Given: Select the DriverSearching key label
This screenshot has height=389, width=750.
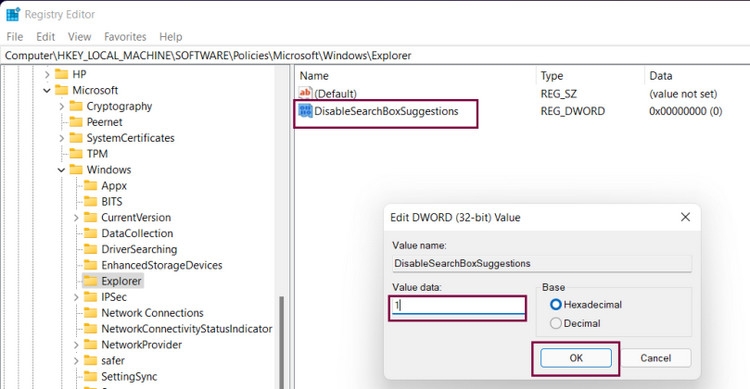Looking at the screenshot, I should pyautogui.click(x=139, y=249).
